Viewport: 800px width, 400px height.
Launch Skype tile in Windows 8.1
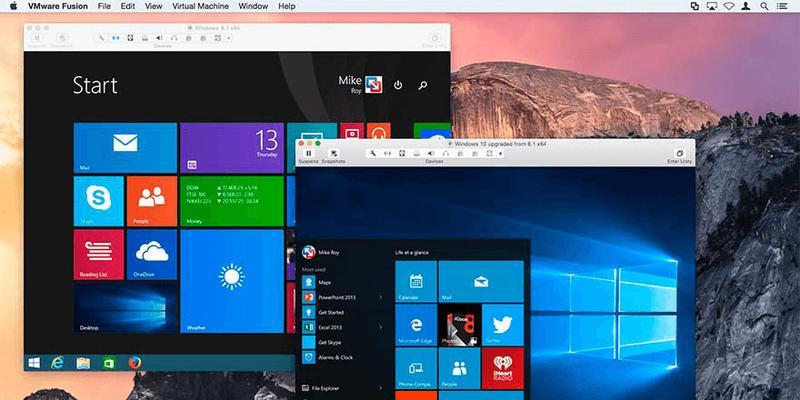99,201
